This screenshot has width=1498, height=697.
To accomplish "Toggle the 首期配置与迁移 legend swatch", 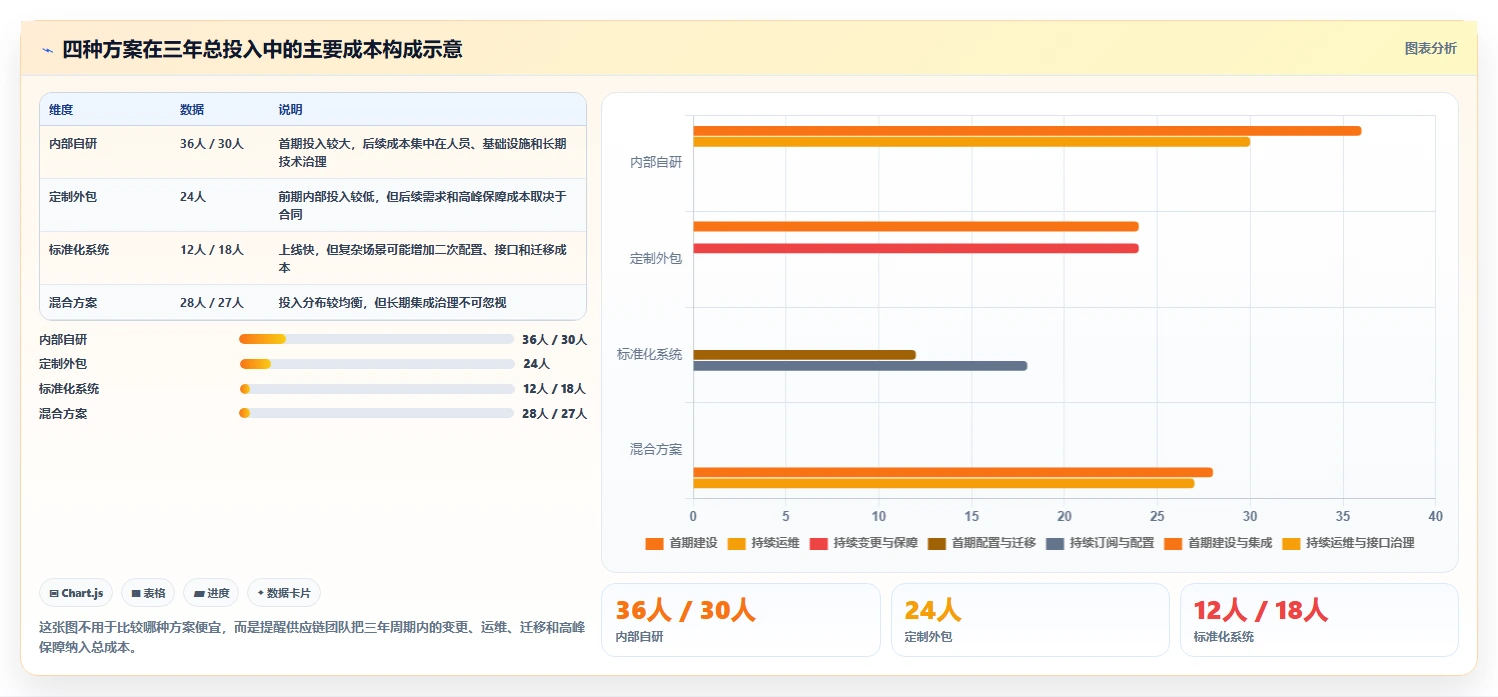I will click(937, 543).
